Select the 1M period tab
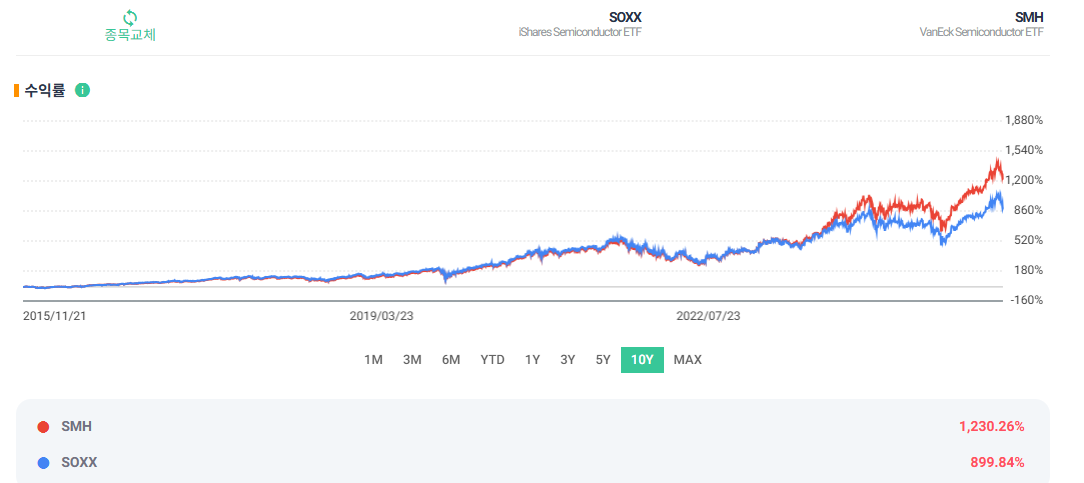1084x483 pixels. [373, 359]
